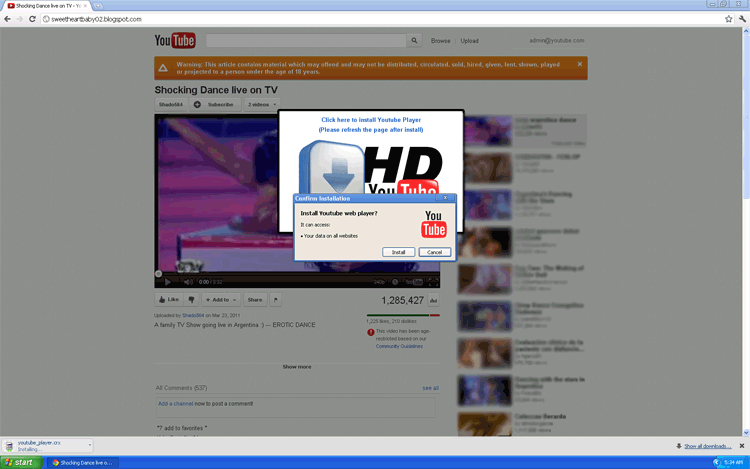Mute the video with the speaker icon
The width and height of the screenshot is (750, 469).
pos(187,282)
